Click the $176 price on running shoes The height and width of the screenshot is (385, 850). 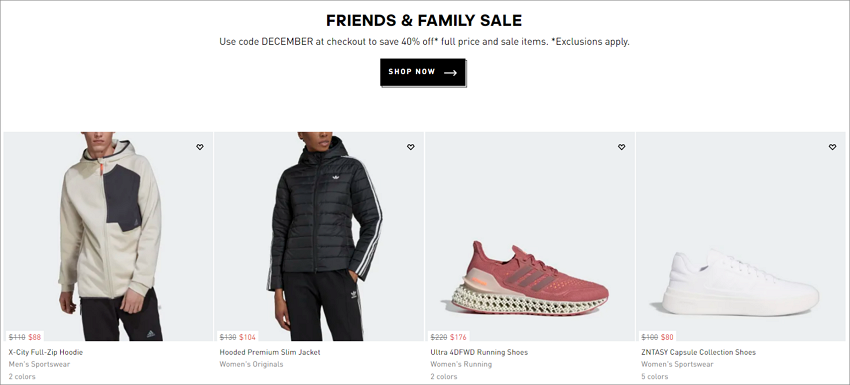pos(458,337)
